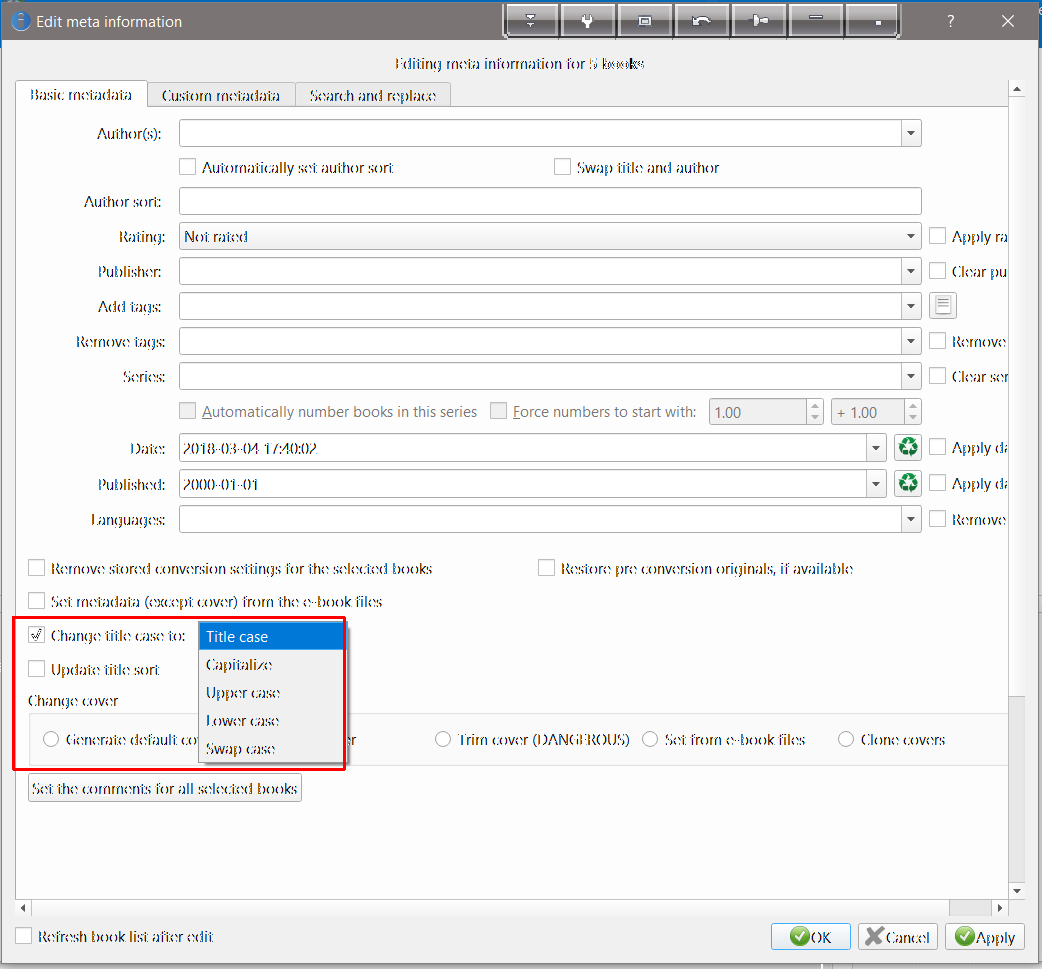Screen dimensions: 1042x969
Task: Switch to the Custom metadata tab
Action: [221, 95]
